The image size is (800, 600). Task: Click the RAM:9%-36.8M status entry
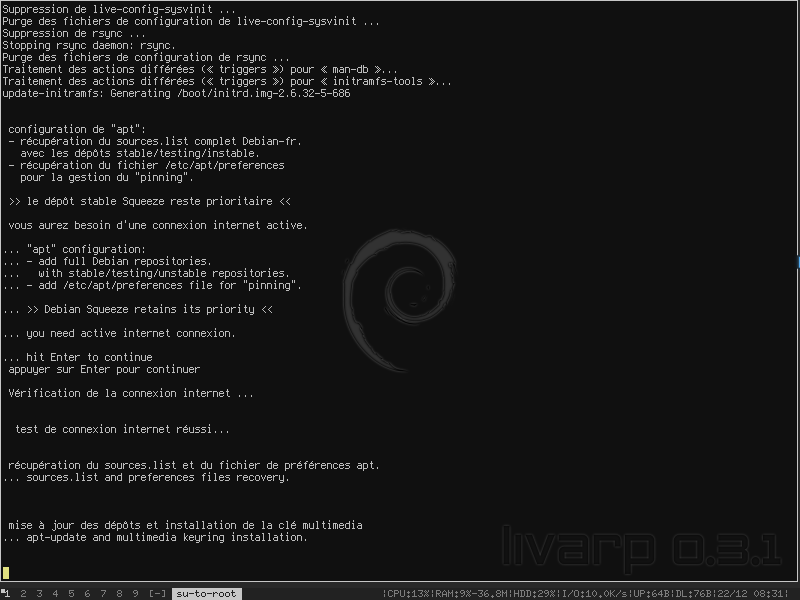472,593
